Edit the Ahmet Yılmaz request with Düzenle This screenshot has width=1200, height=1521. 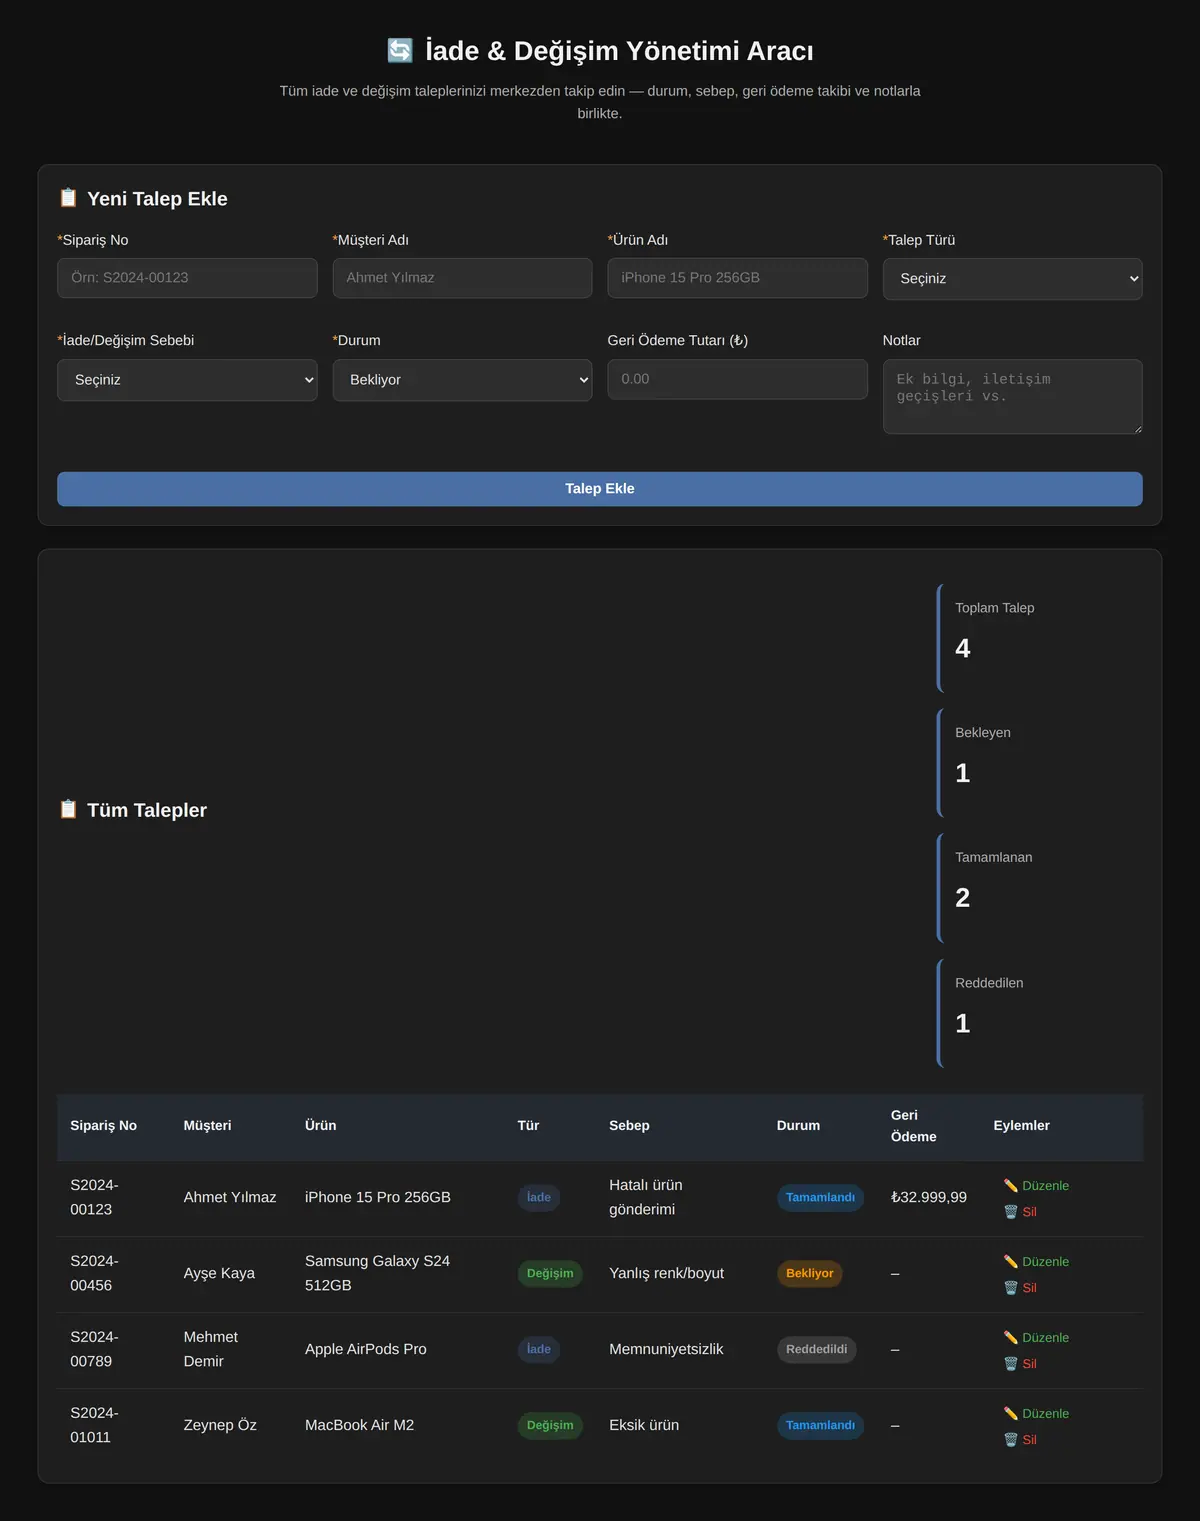[1037, 1185]
